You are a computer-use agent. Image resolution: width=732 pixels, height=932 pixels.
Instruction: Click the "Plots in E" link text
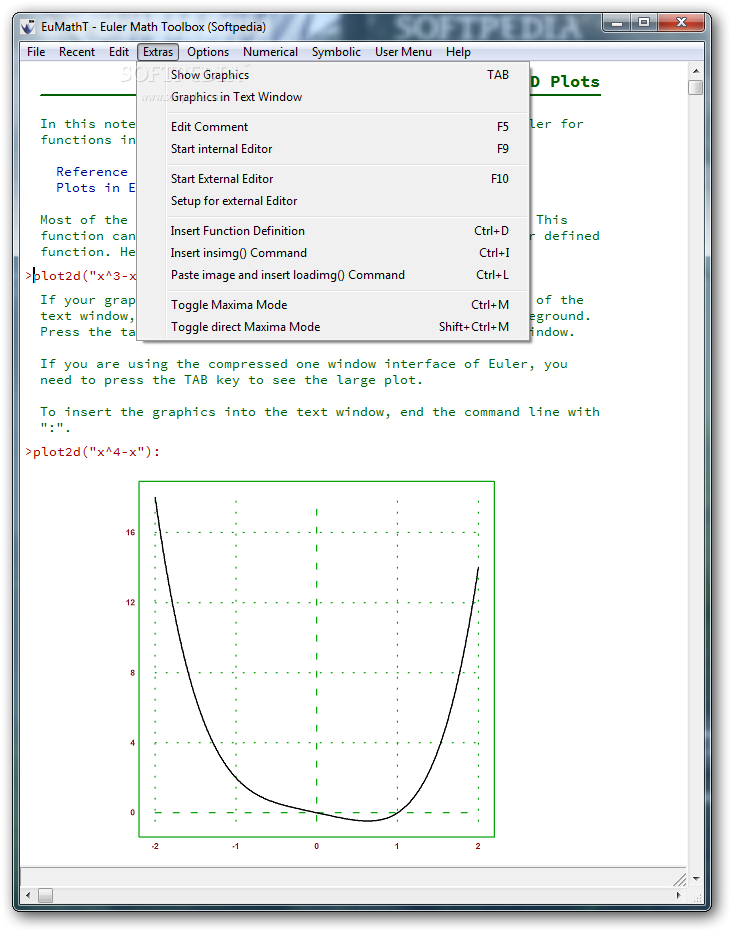pyautogui.click(x=96, y=188)
